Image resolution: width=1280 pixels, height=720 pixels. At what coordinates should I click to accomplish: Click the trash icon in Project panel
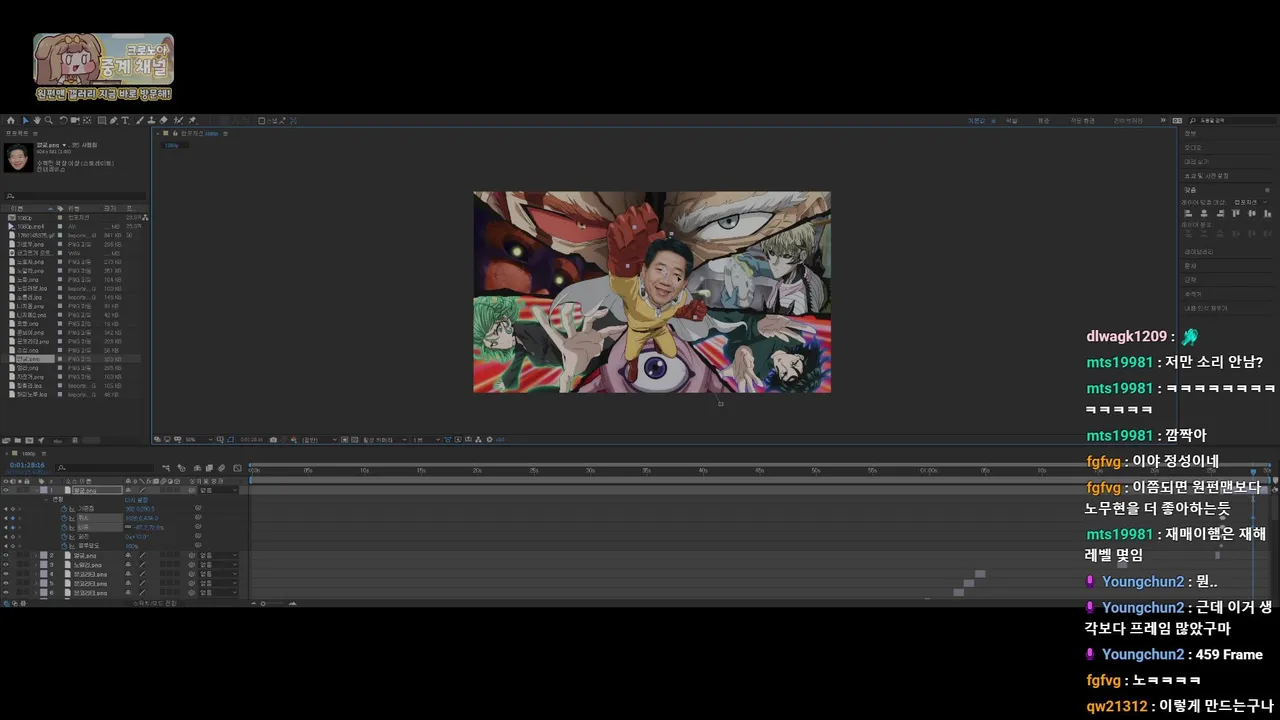point(75,438)
